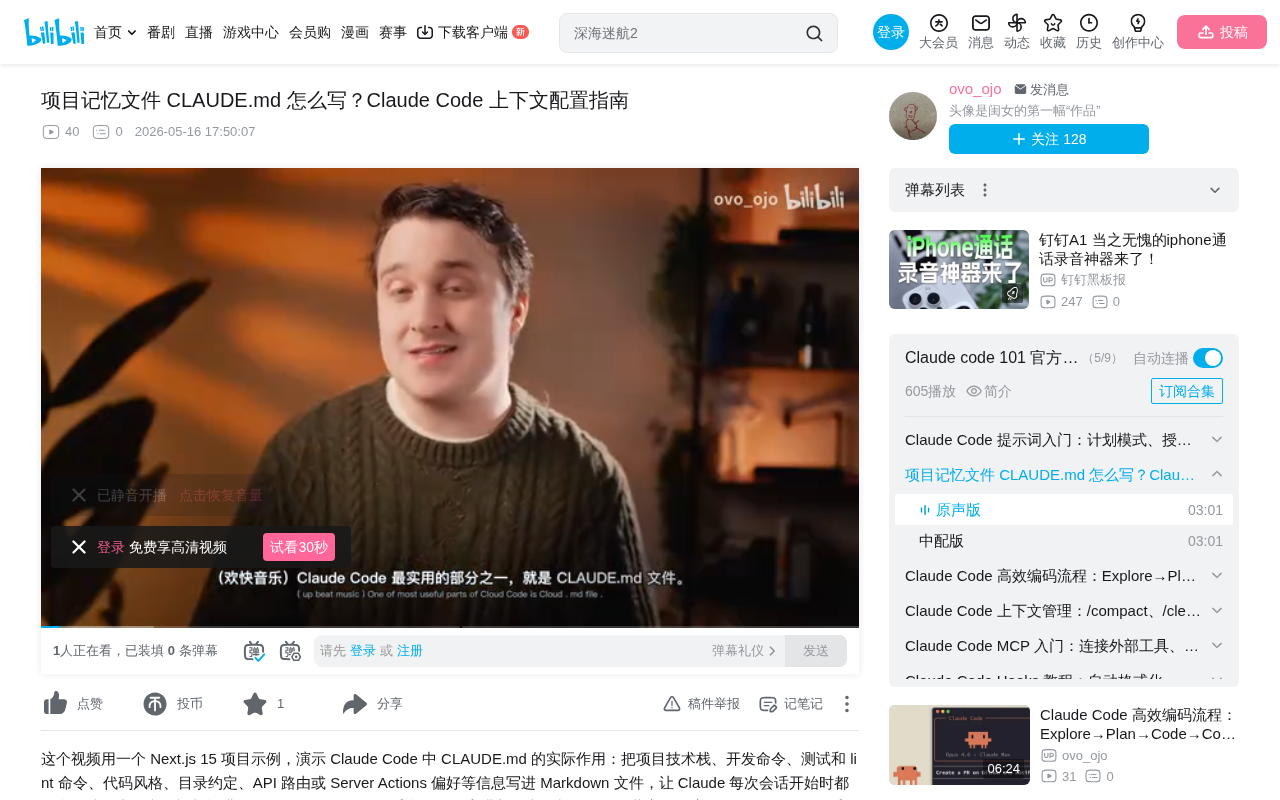Give a coin with 投币 icon

tap(155, 704)
